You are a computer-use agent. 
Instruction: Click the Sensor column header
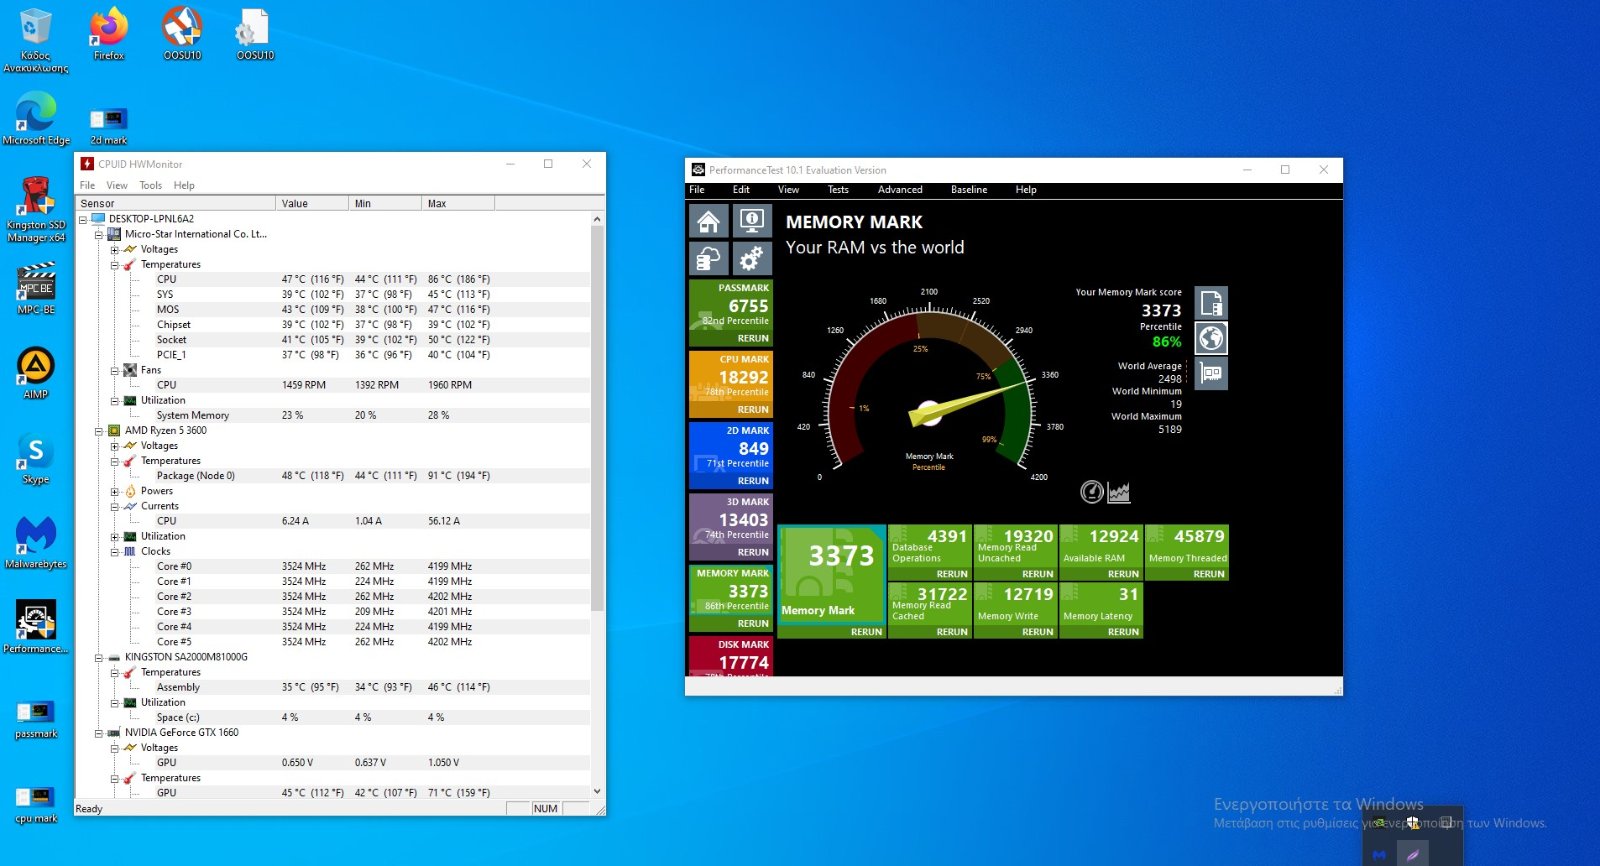coord(176,203)
